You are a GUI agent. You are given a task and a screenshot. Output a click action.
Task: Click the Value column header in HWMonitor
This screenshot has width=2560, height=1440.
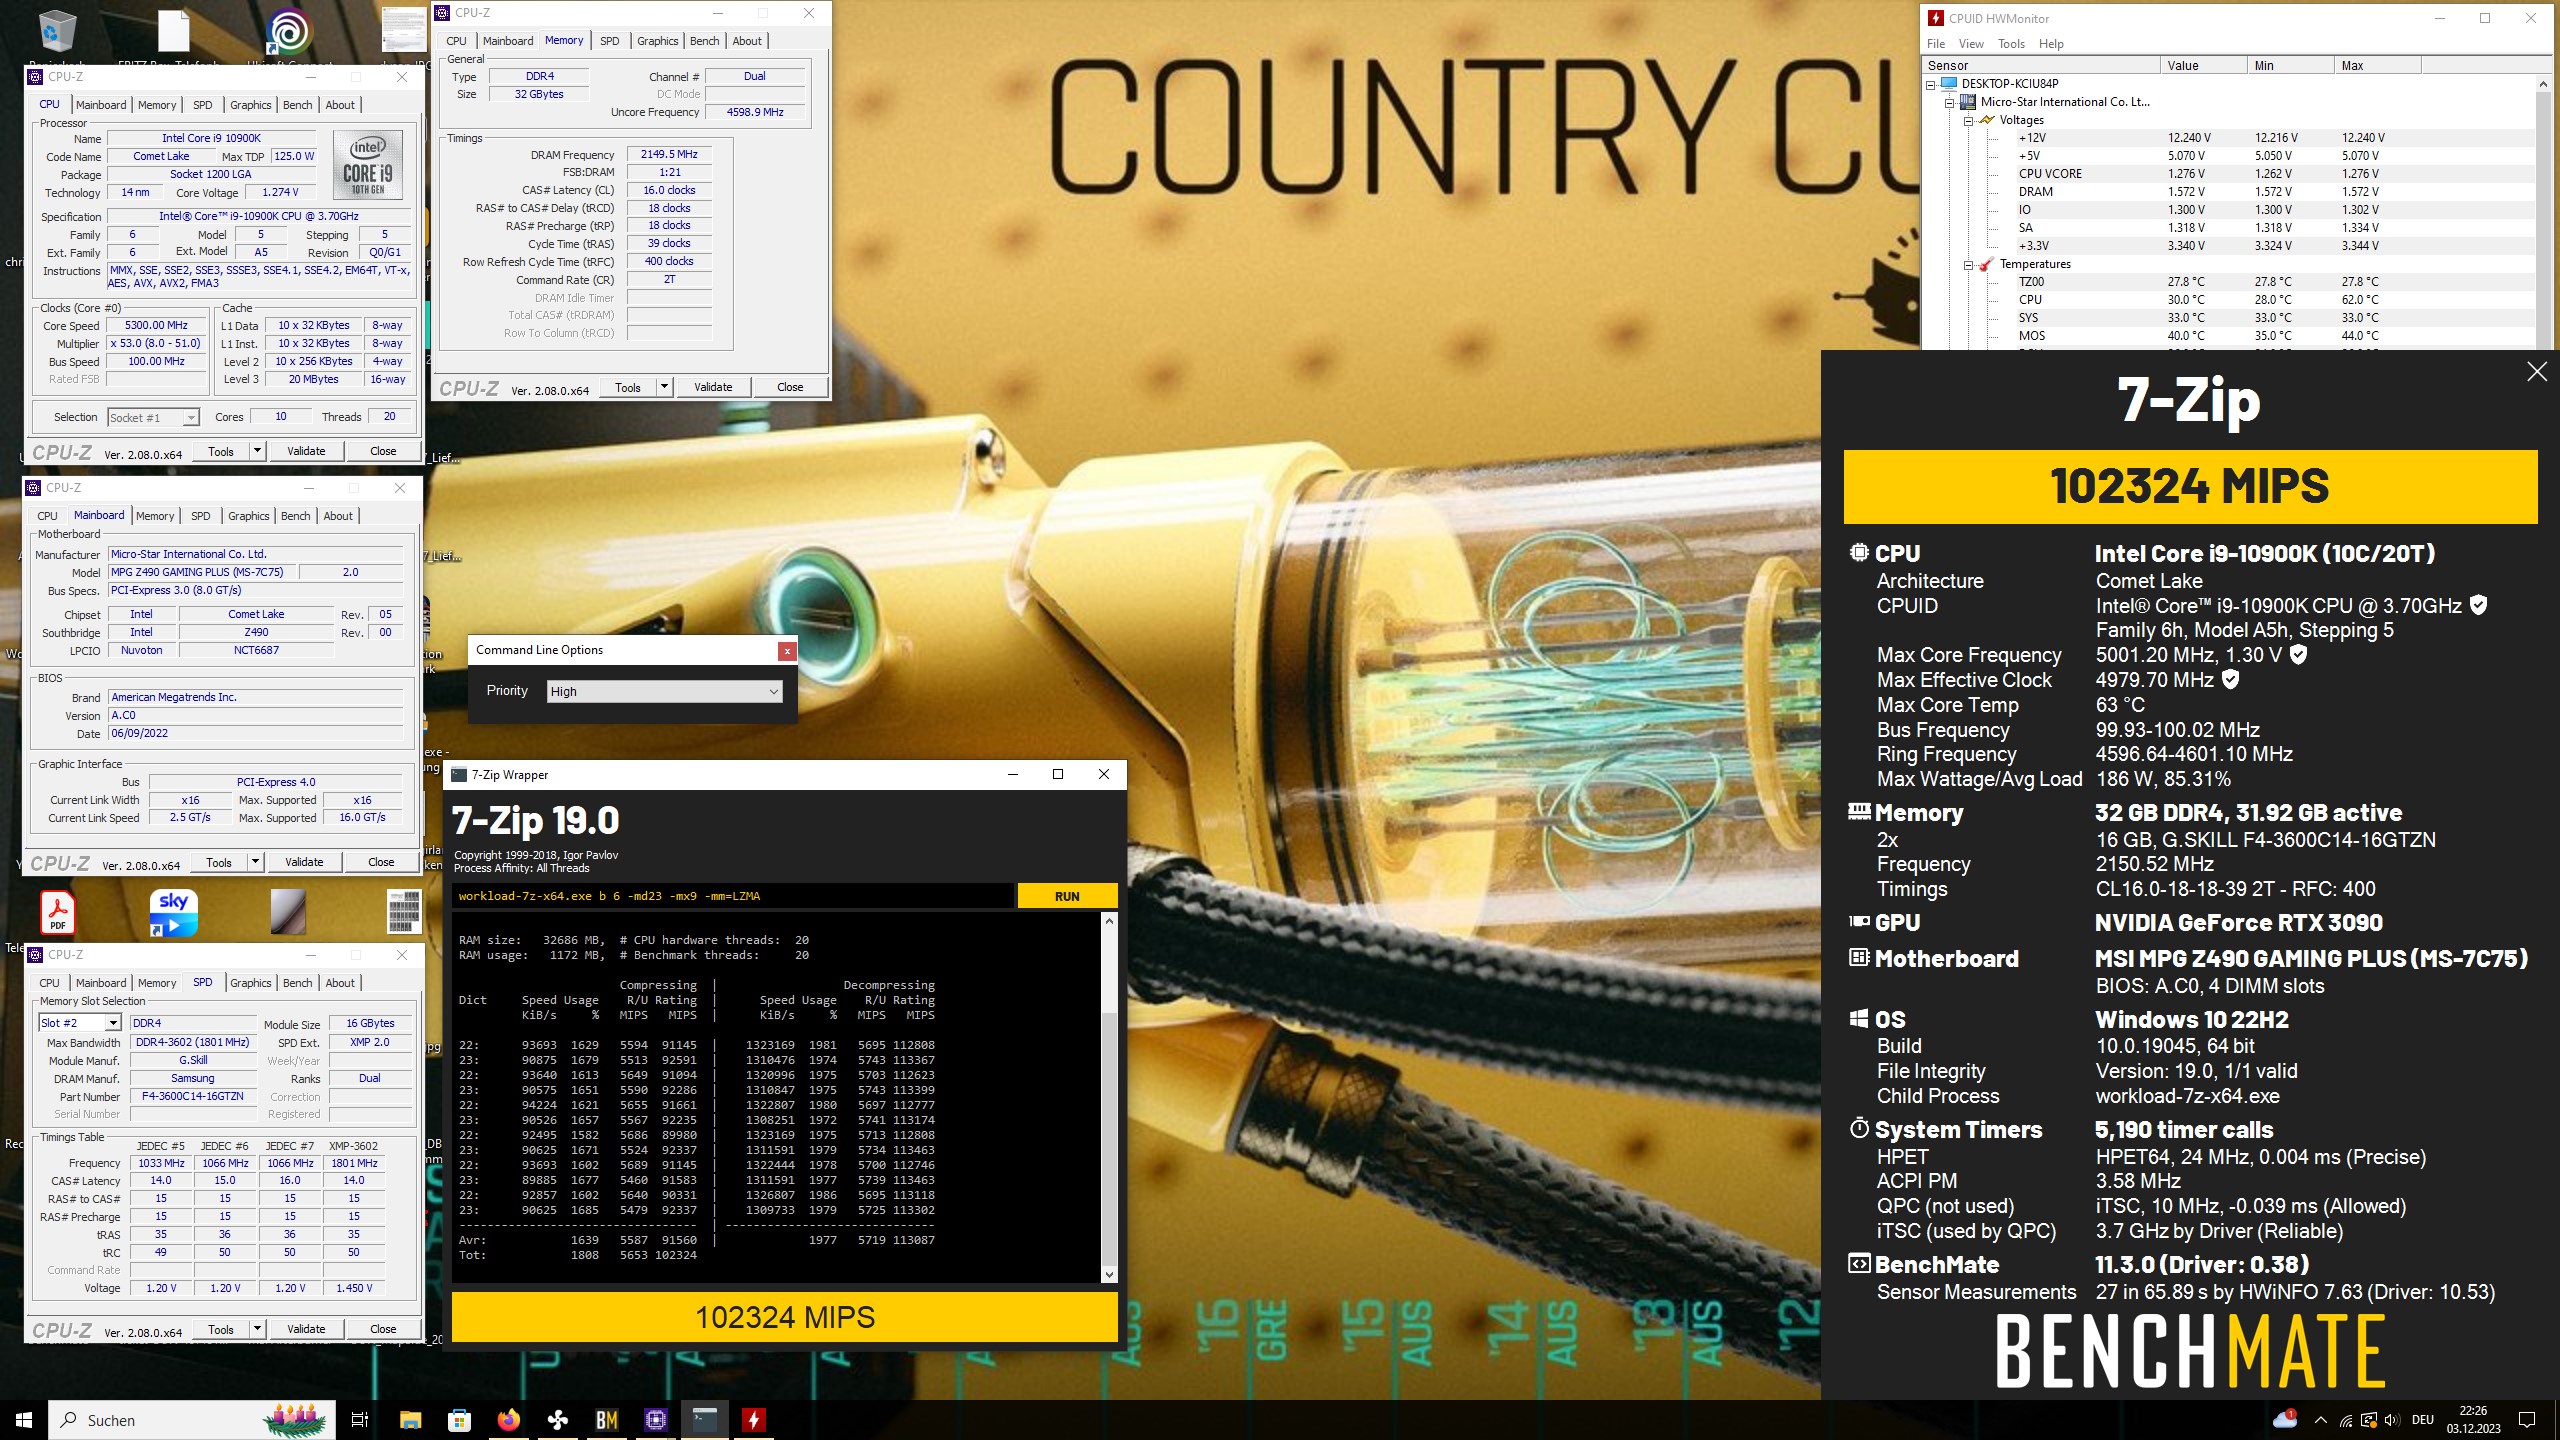pyautogui.click(x=2202, y=66)
